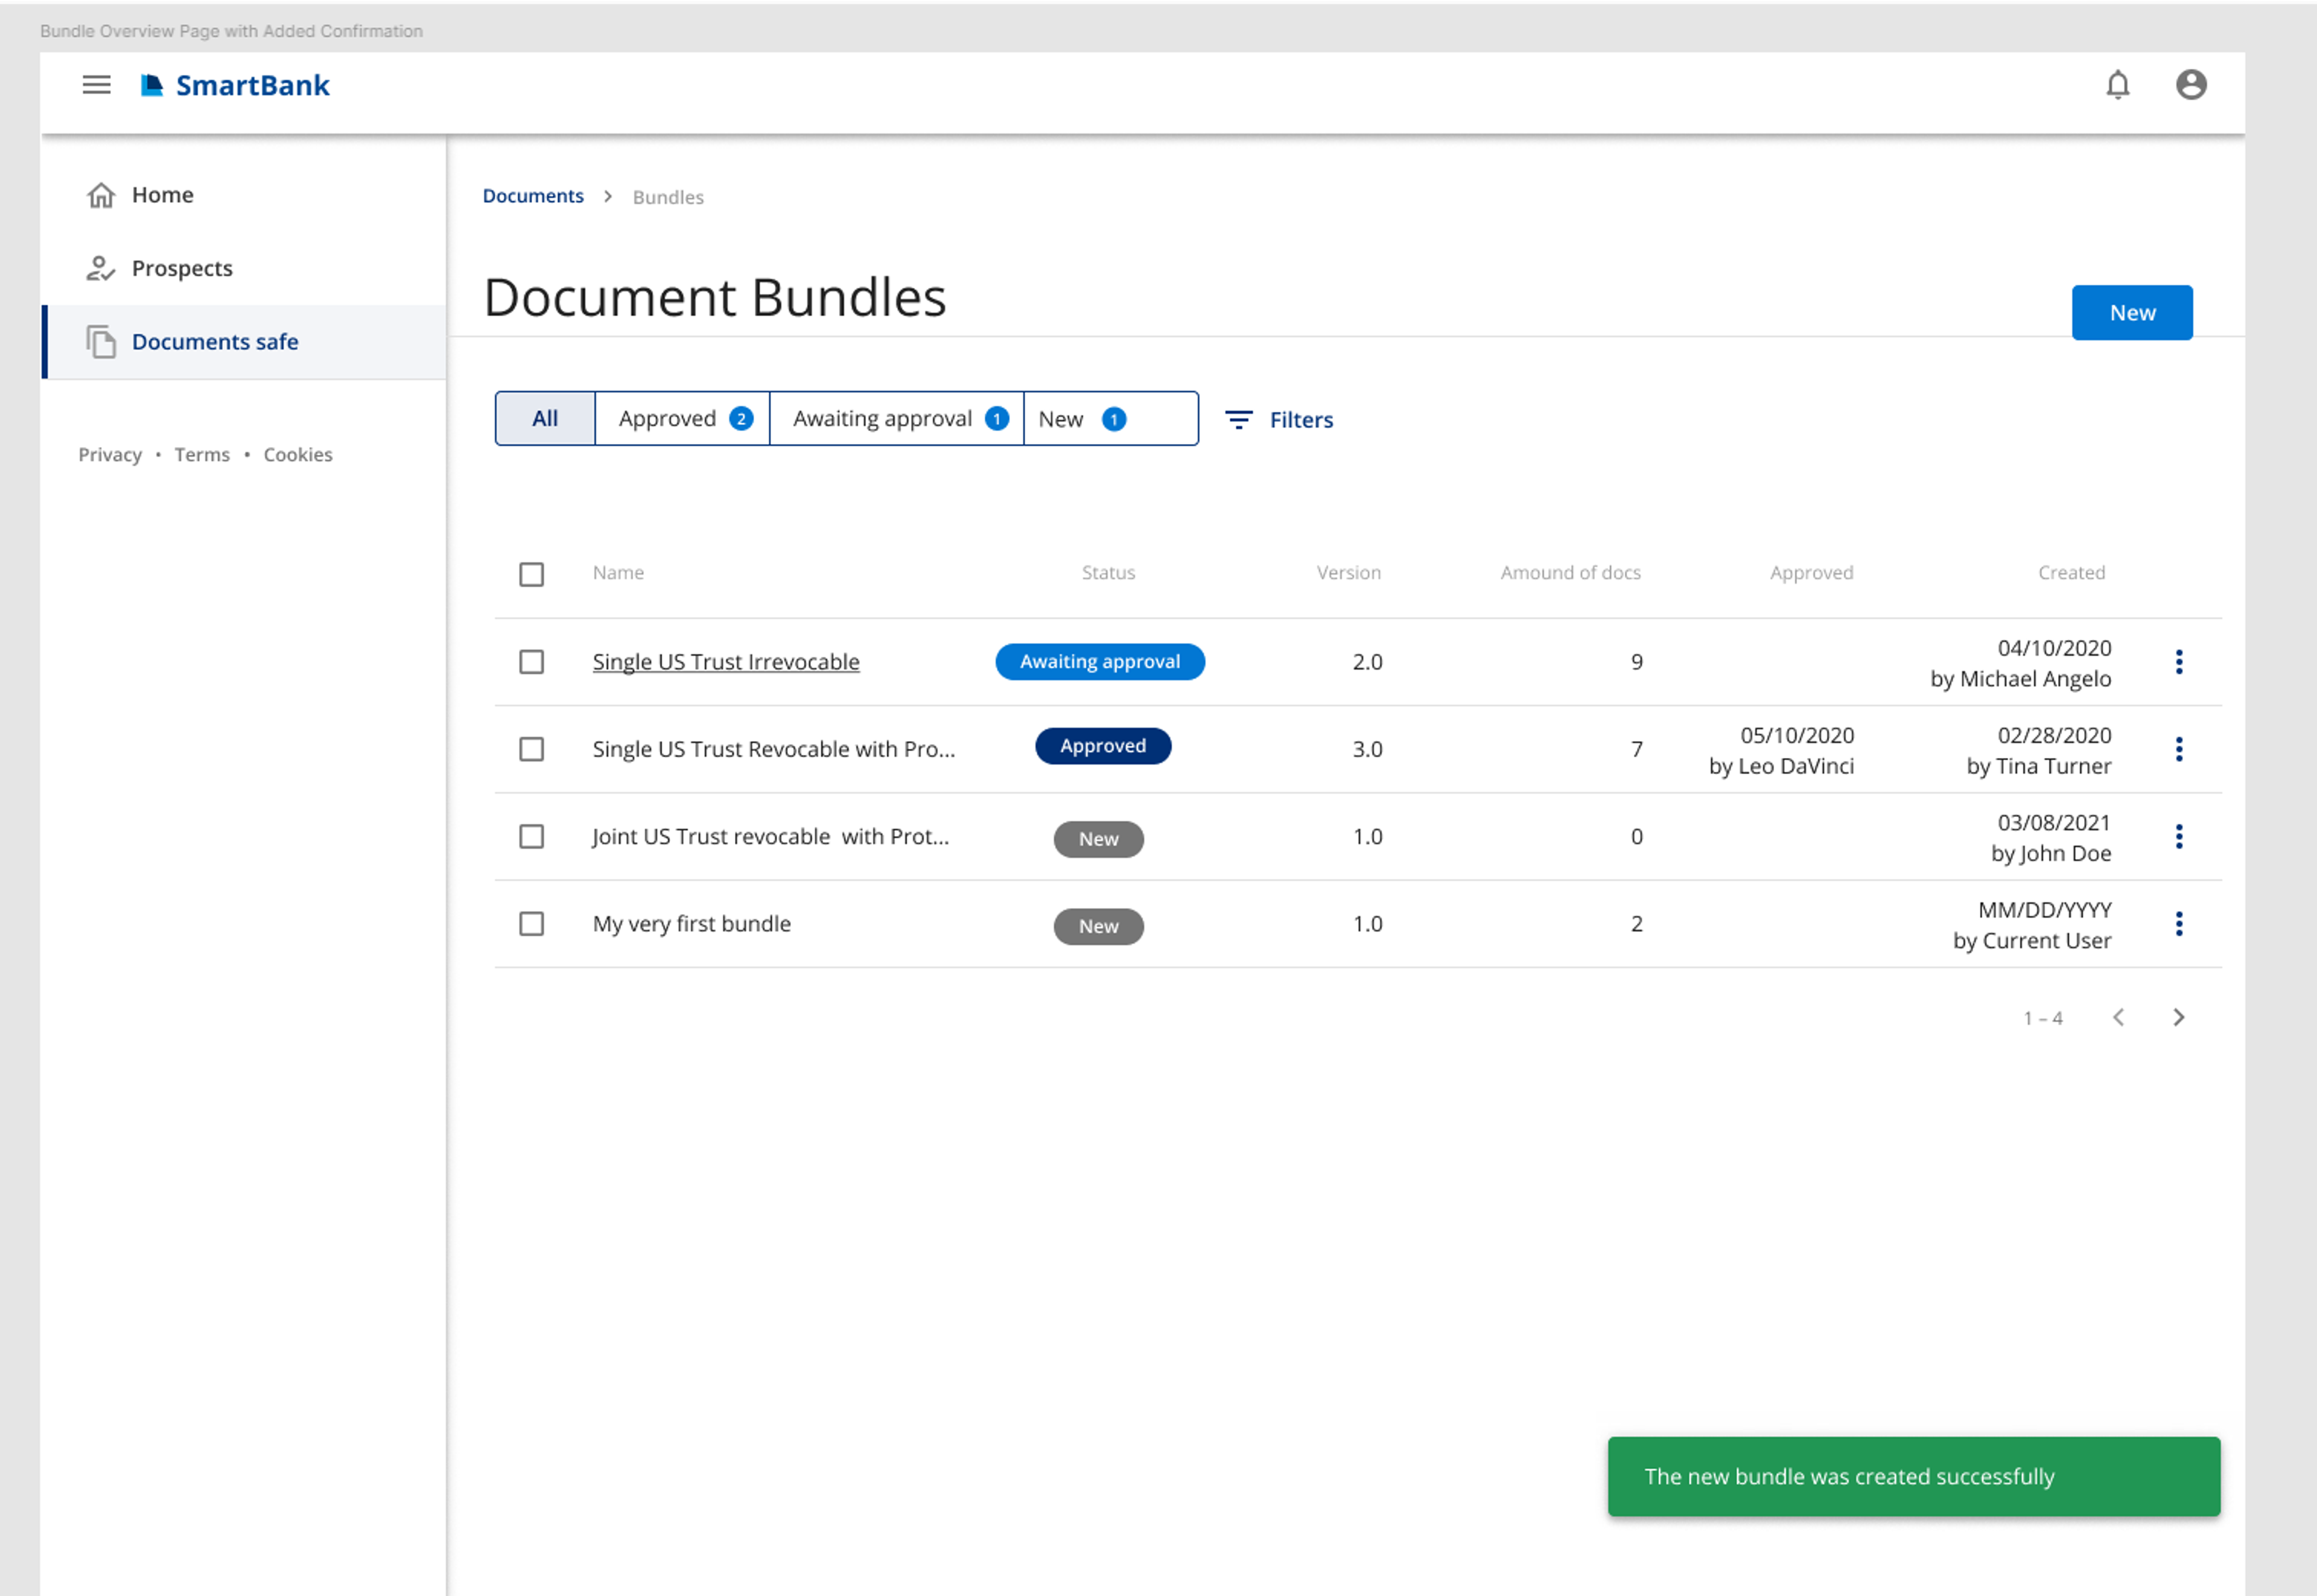Expand options for My very first bundle
The height and width of the screenshot is (1596, 2317).
[x=2178, y=924]
